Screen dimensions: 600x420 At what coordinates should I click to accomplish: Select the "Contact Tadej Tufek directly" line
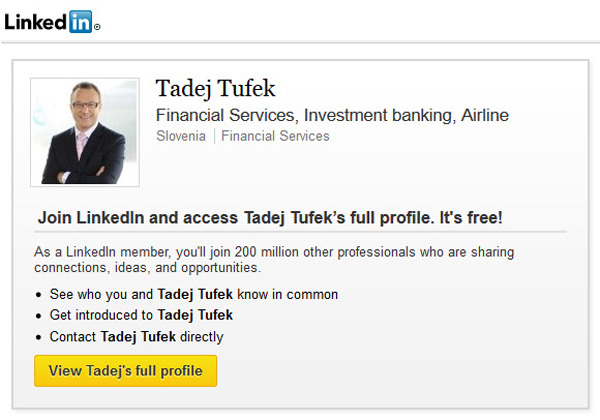click(x=136, y=337)
